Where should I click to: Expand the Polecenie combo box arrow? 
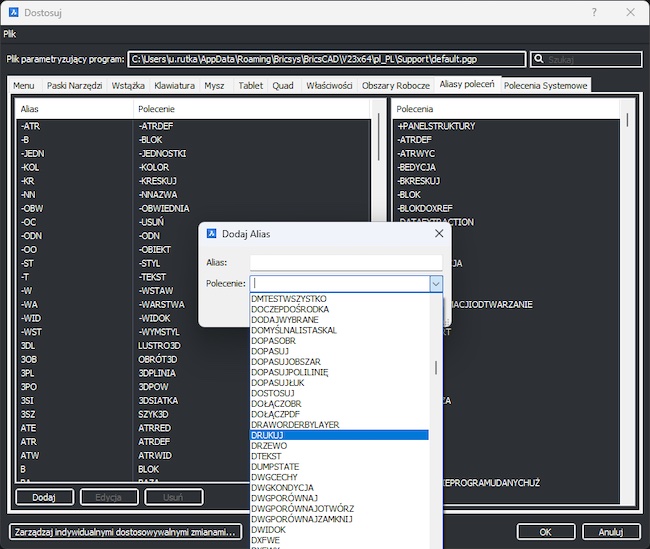[x=435, y=284]
